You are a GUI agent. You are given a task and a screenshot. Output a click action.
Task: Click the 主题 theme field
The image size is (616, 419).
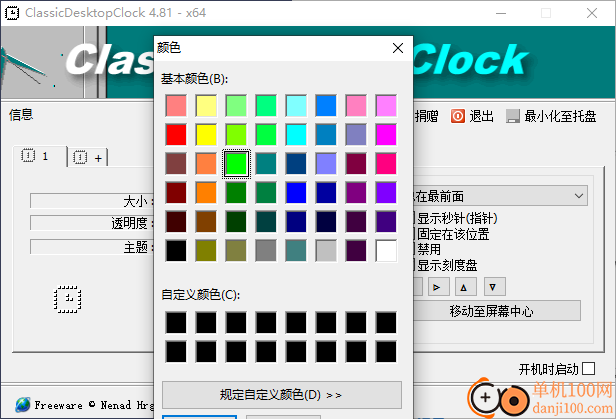92,247
